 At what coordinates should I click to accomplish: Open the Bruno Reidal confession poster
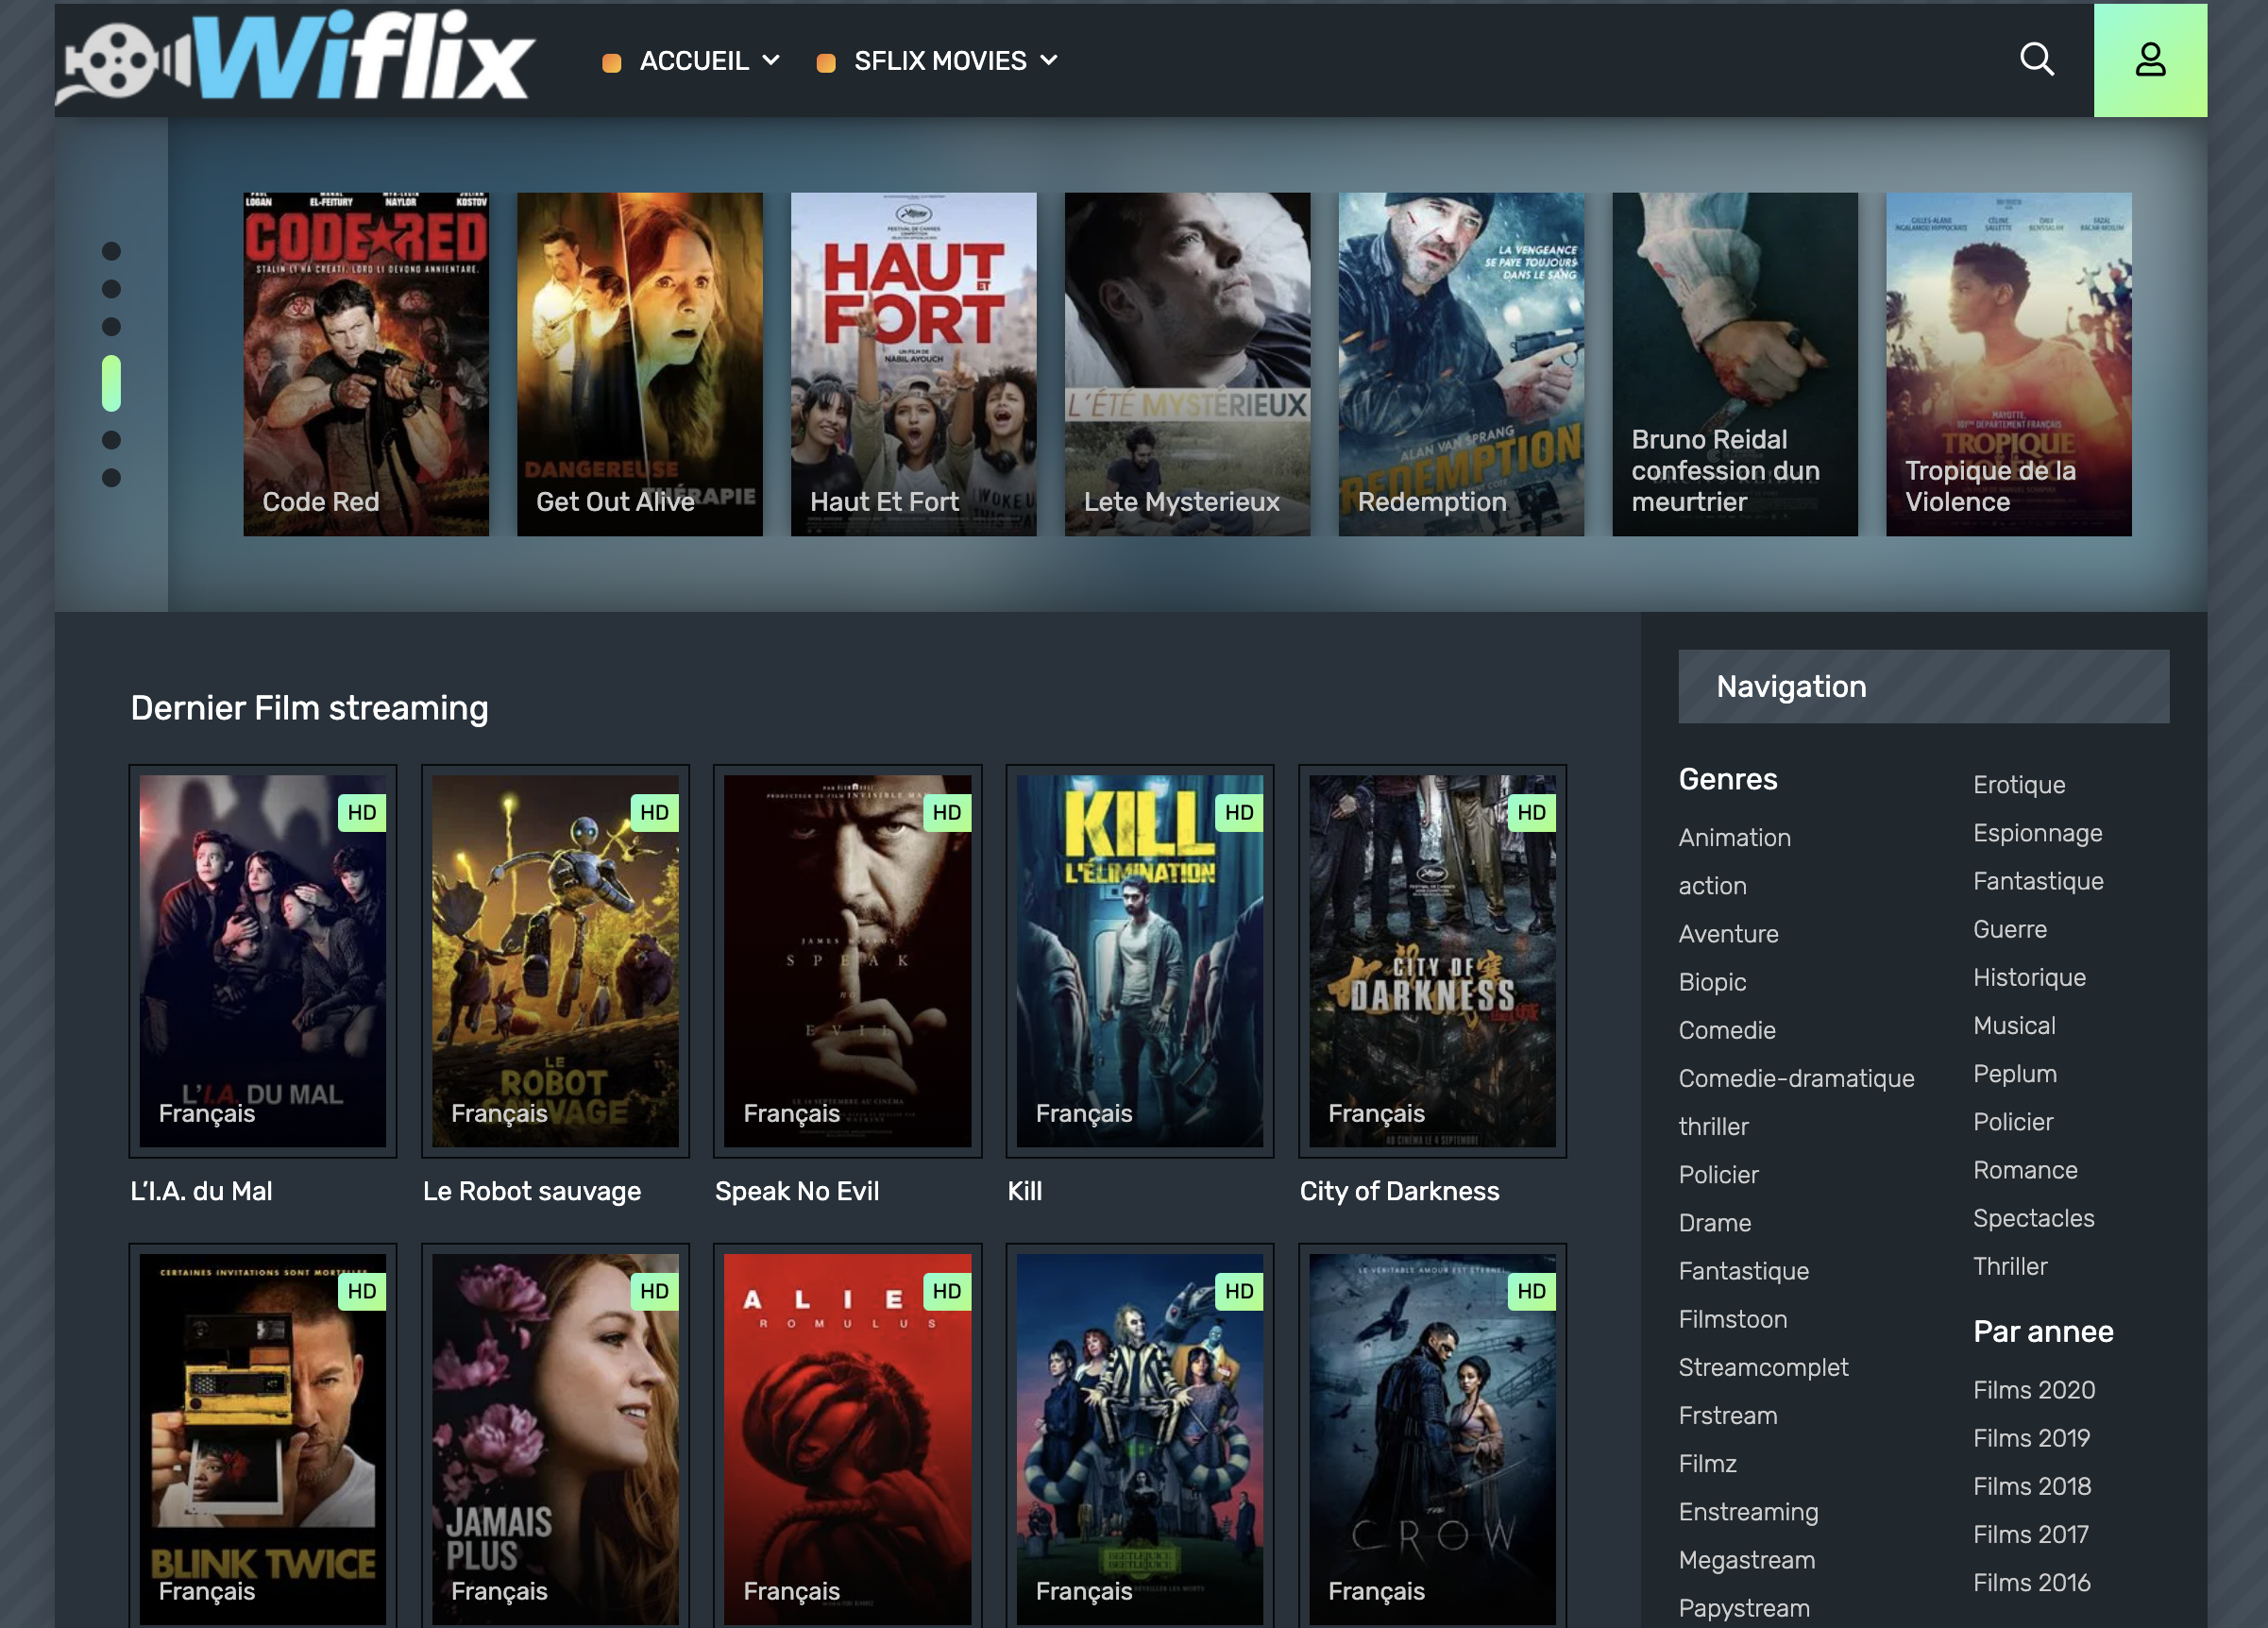[1735, 364]
